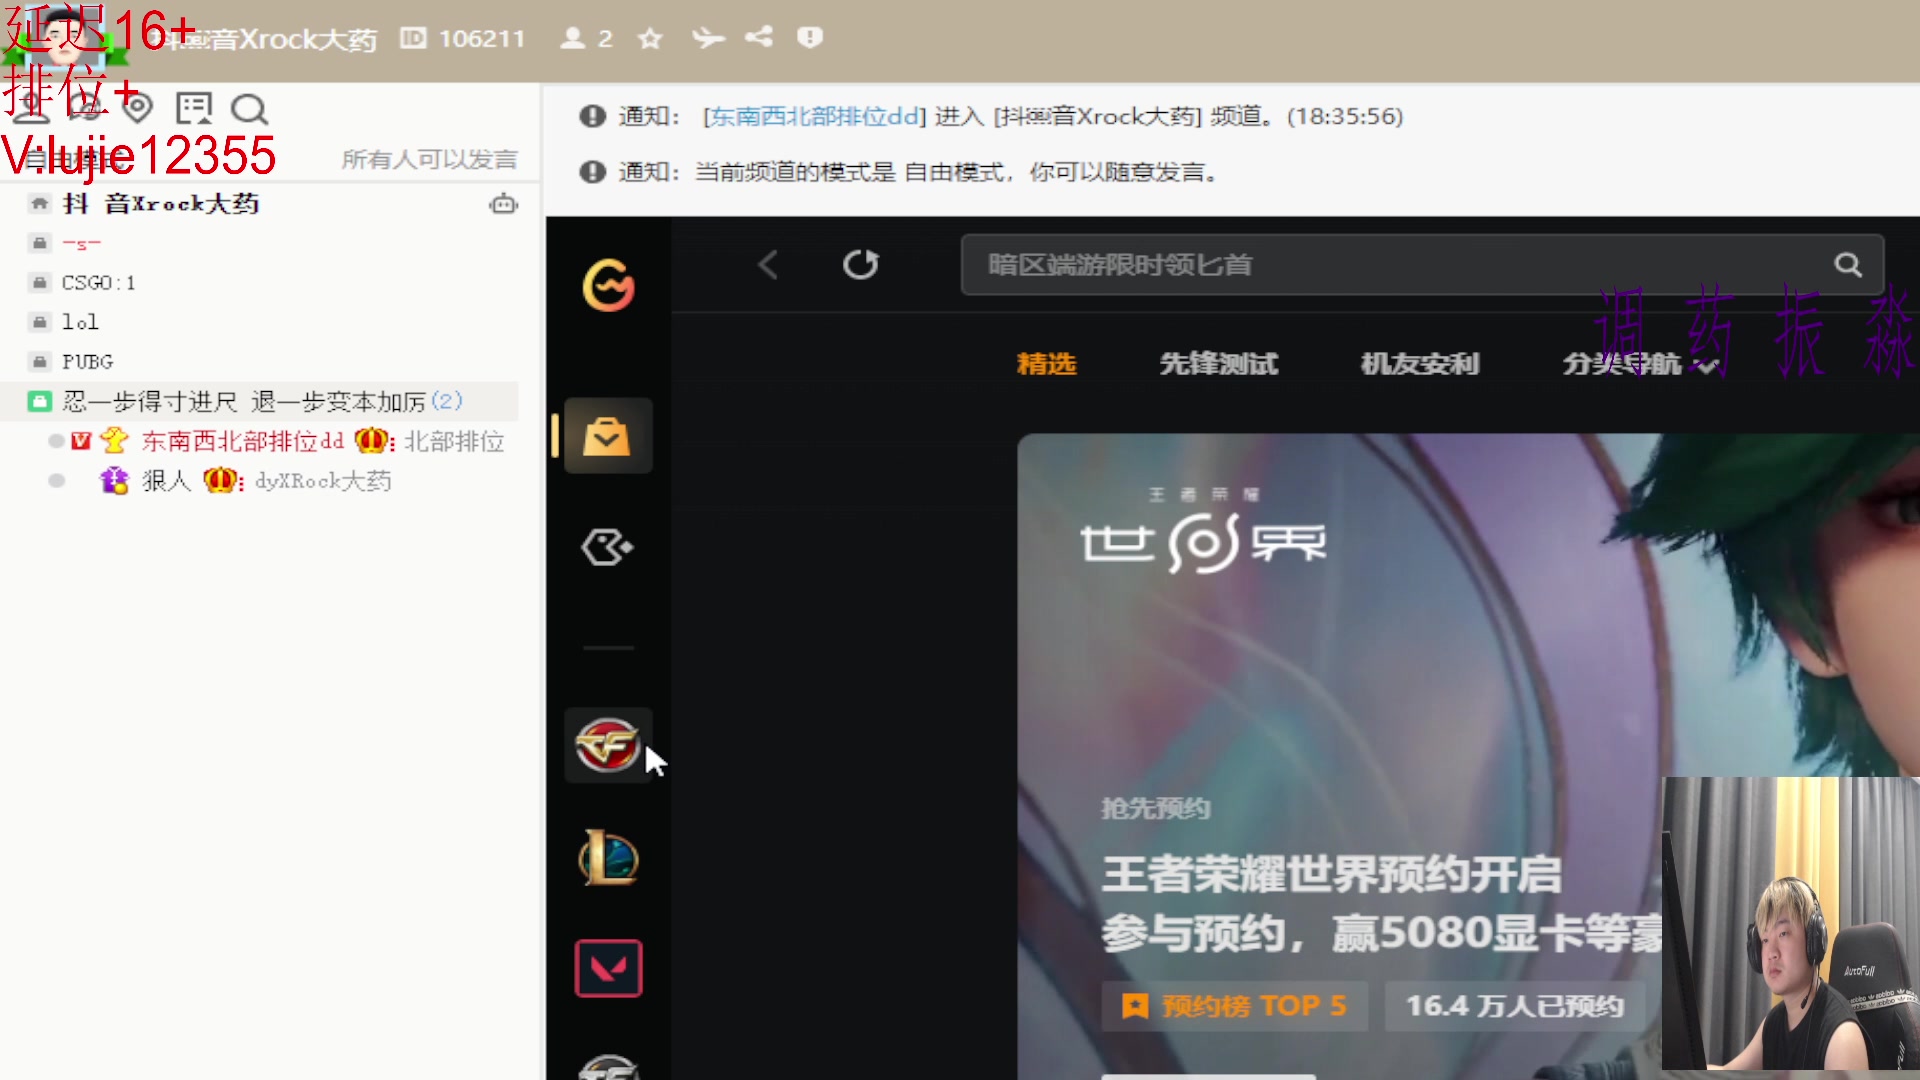Click the crown badge next to 狠人
This screenshot has width=1920, height=1080.
tap(219, 481)
